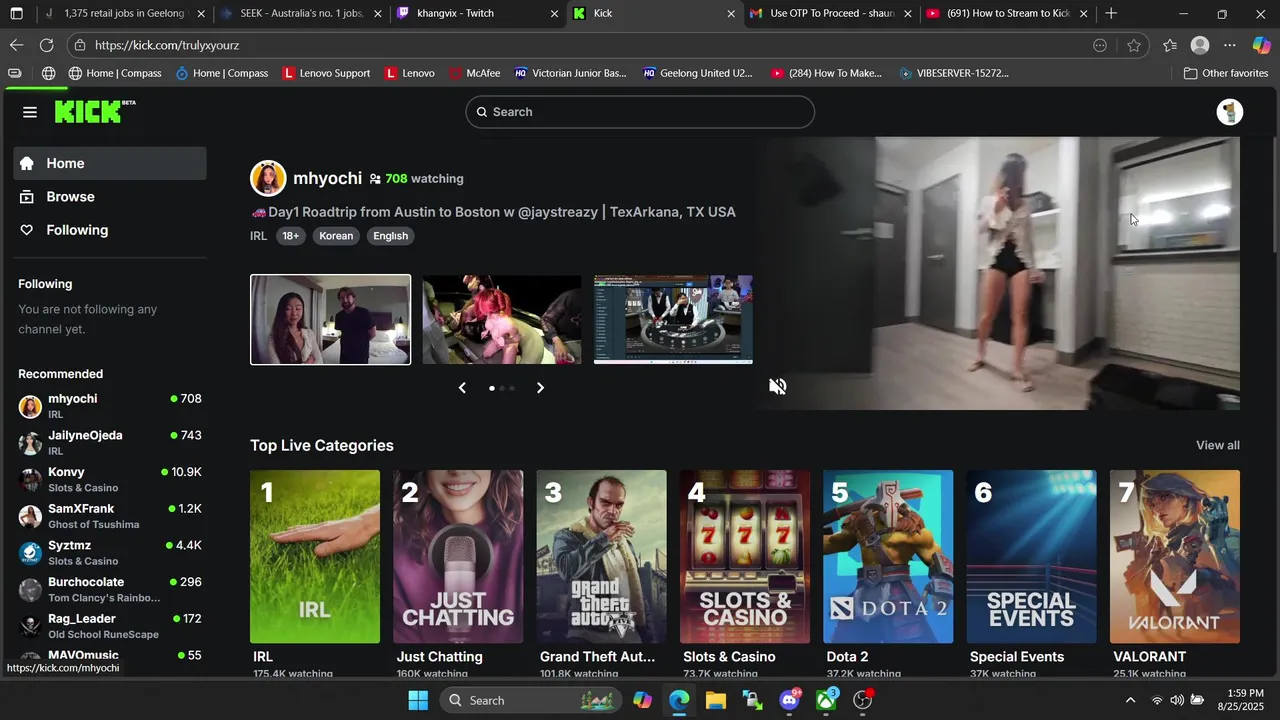Open OBS Studio from the taskbar
The width and height of the screenshot is (1280, 720).
pos(863,700)
